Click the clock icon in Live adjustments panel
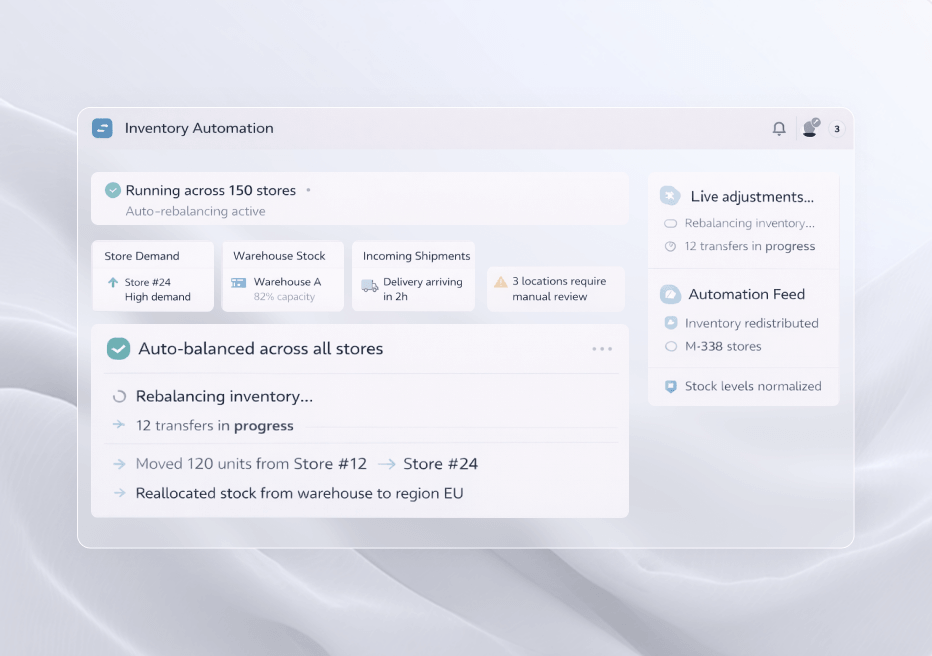The image size is (932, 656). click(x=670, y=247)
